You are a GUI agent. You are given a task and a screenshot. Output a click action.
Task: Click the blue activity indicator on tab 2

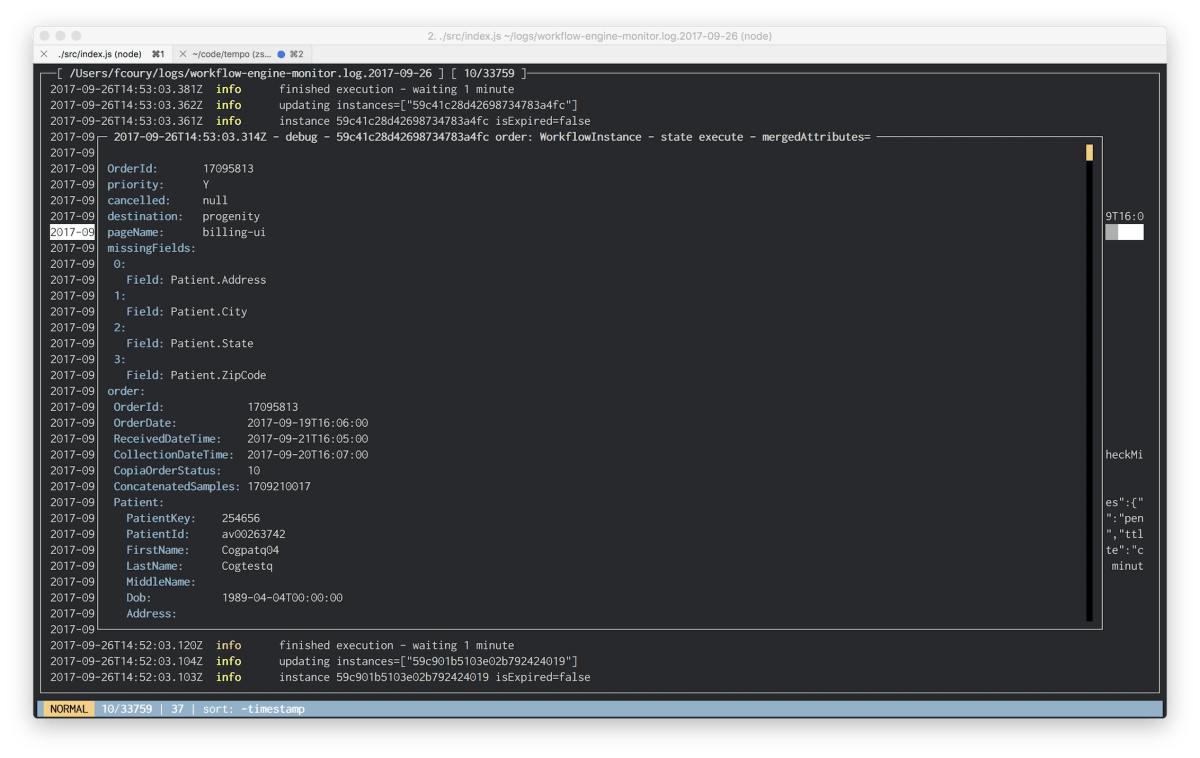[282, 55]
